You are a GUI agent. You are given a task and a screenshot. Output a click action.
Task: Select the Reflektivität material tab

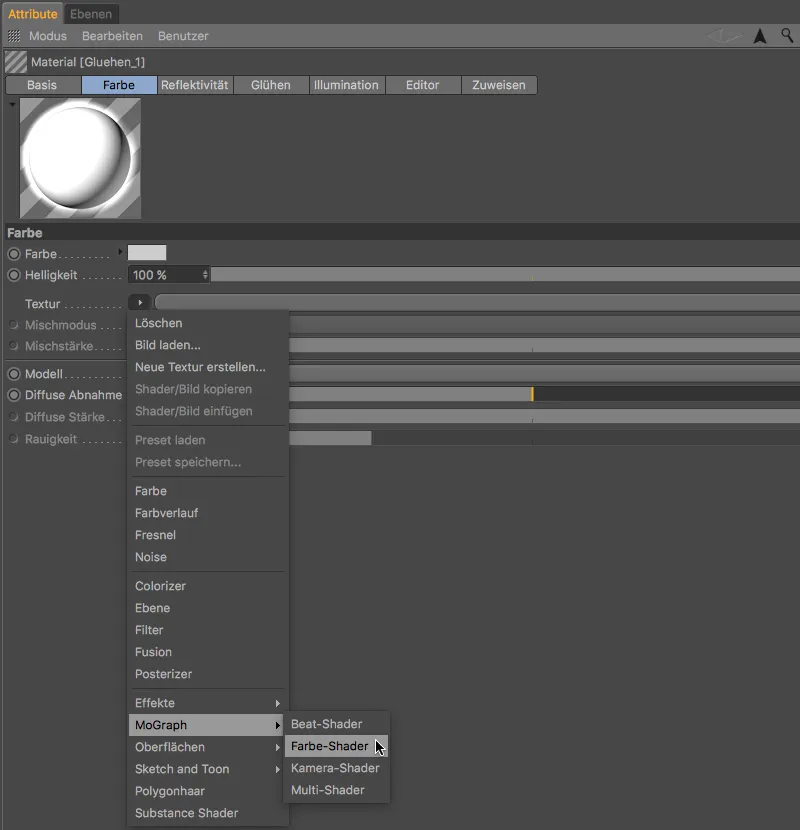pyautogui.click(x=195, y=85)
